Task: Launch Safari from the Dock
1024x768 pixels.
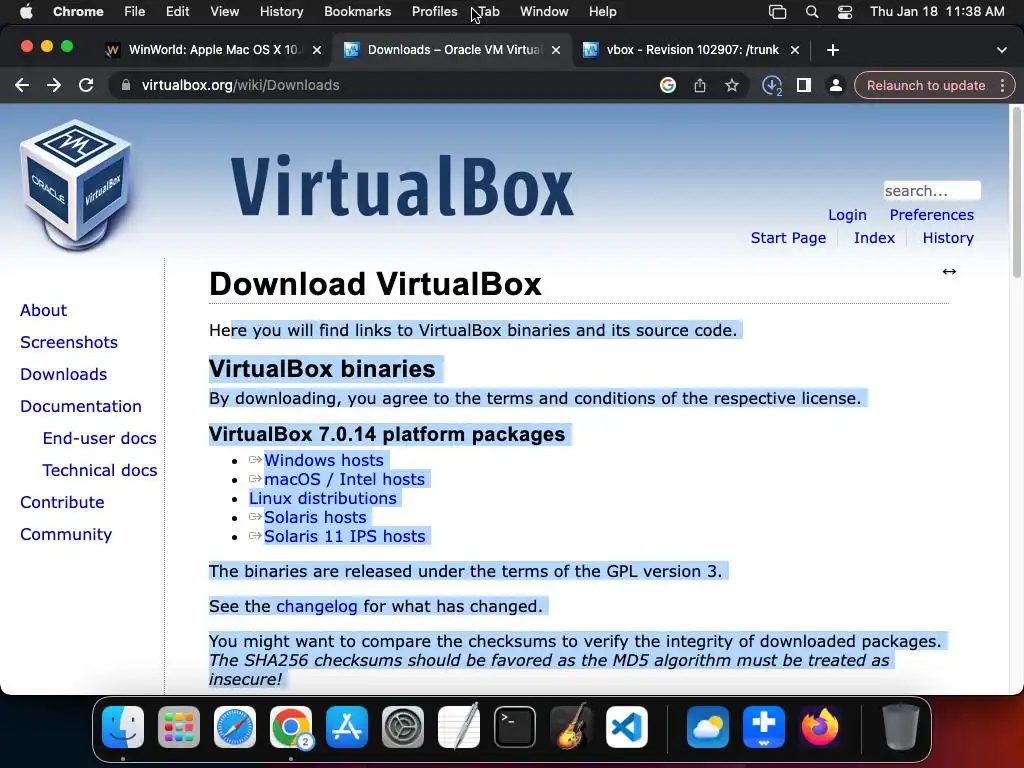Action: click(235, 727)
